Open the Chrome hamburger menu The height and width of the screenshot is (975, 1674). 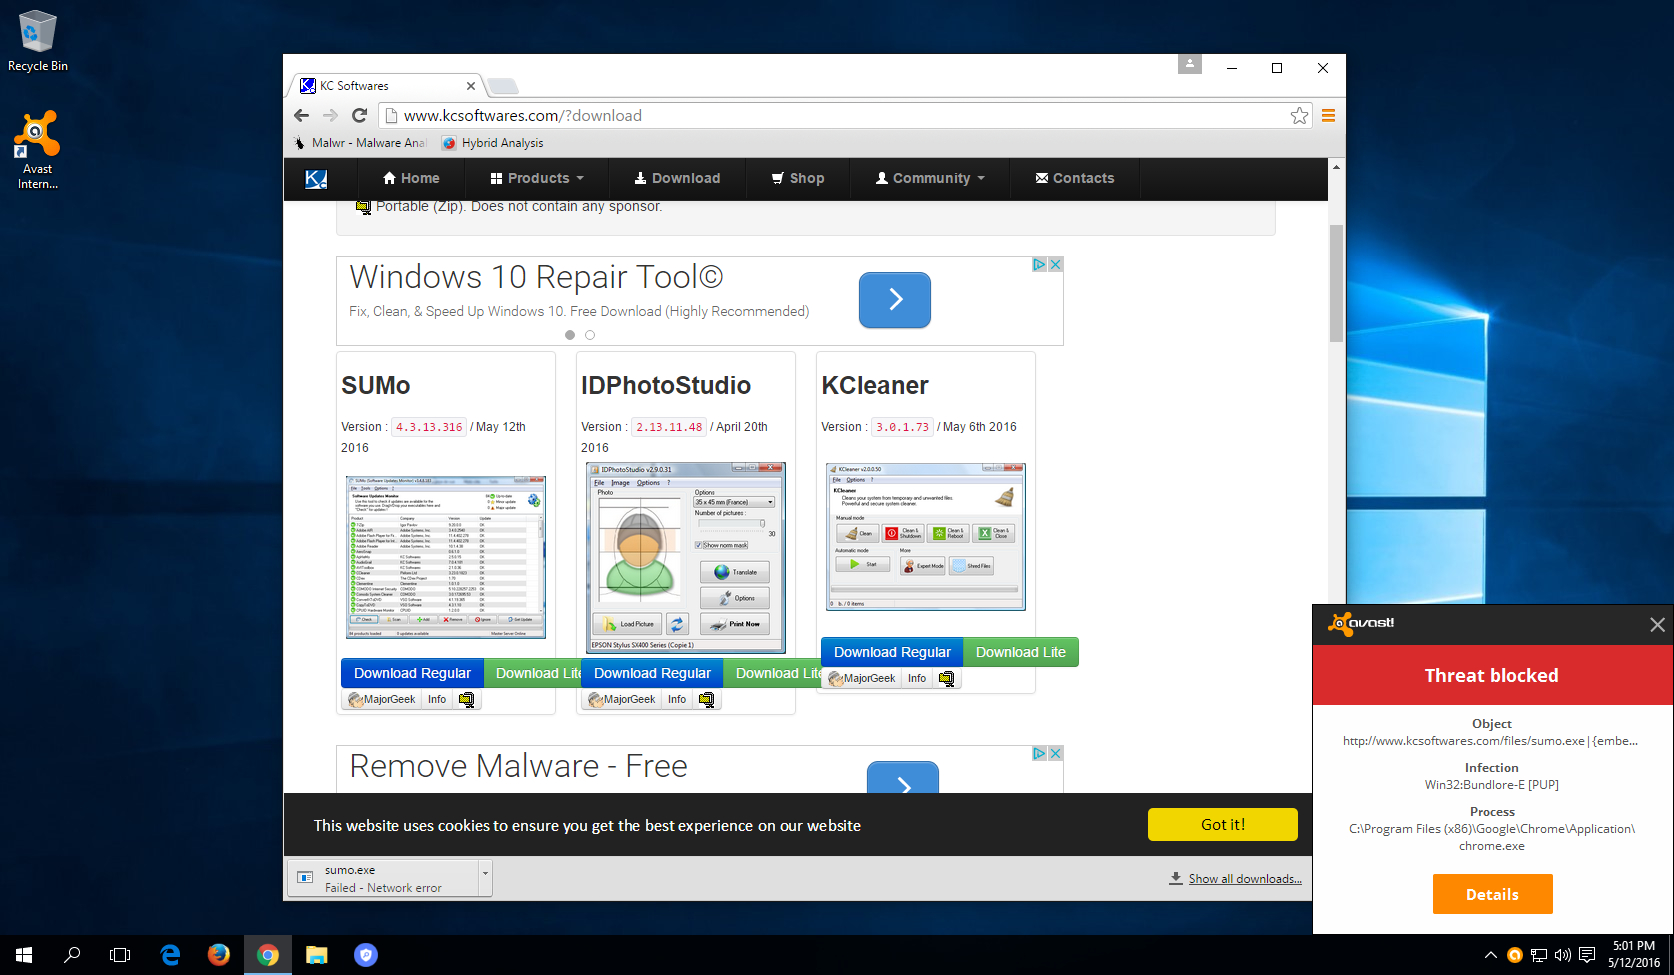coord(1328,115)
